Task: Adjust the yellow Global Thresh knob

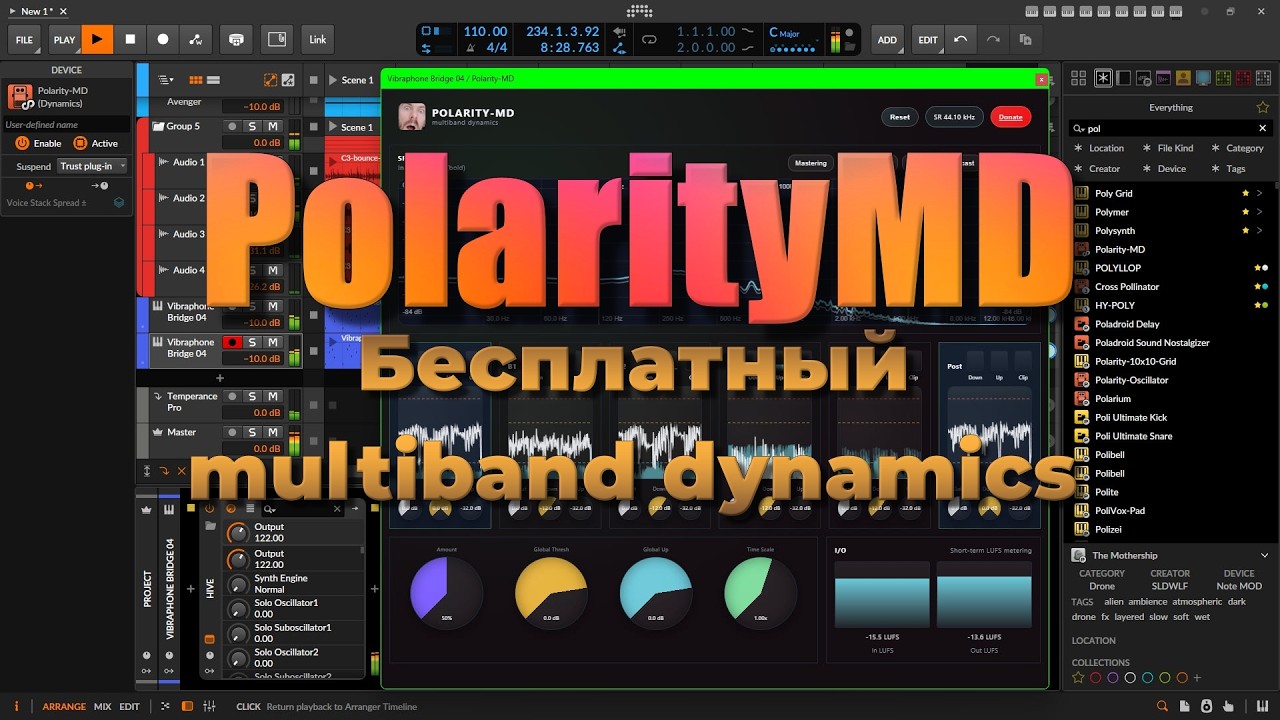Action: click(551, 592)
